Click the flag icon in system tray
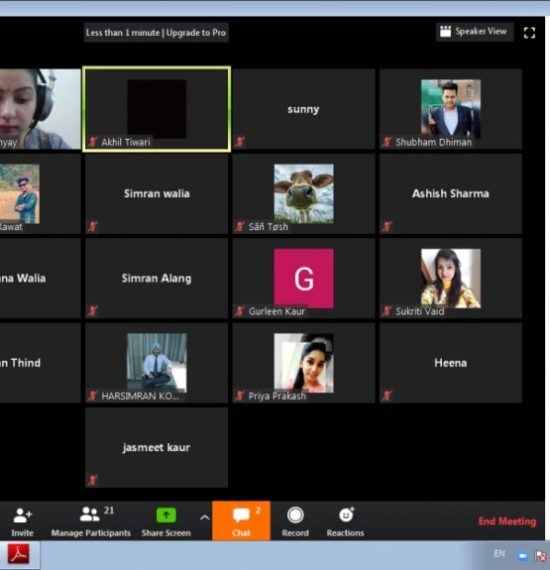 (x=541, y=555)
